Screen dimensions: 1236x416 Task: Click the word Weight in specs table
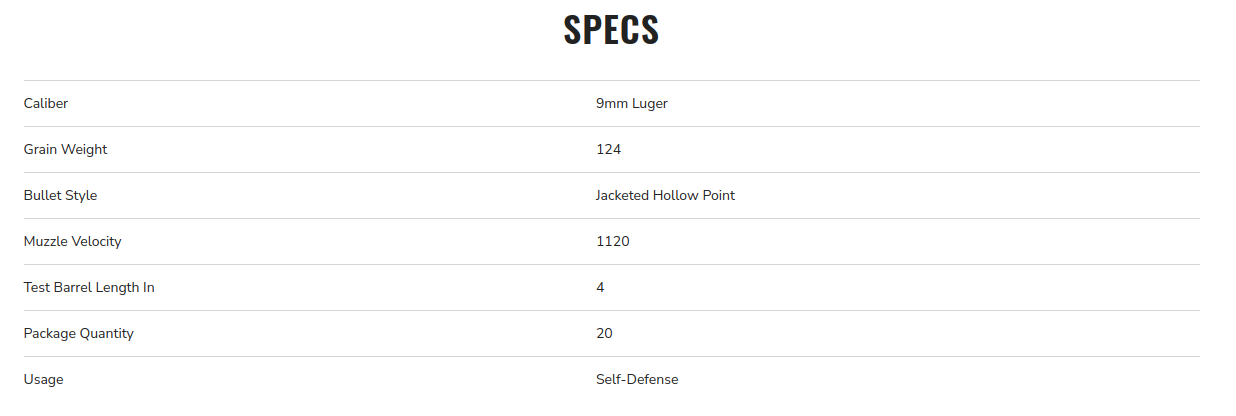click(85, 149)
